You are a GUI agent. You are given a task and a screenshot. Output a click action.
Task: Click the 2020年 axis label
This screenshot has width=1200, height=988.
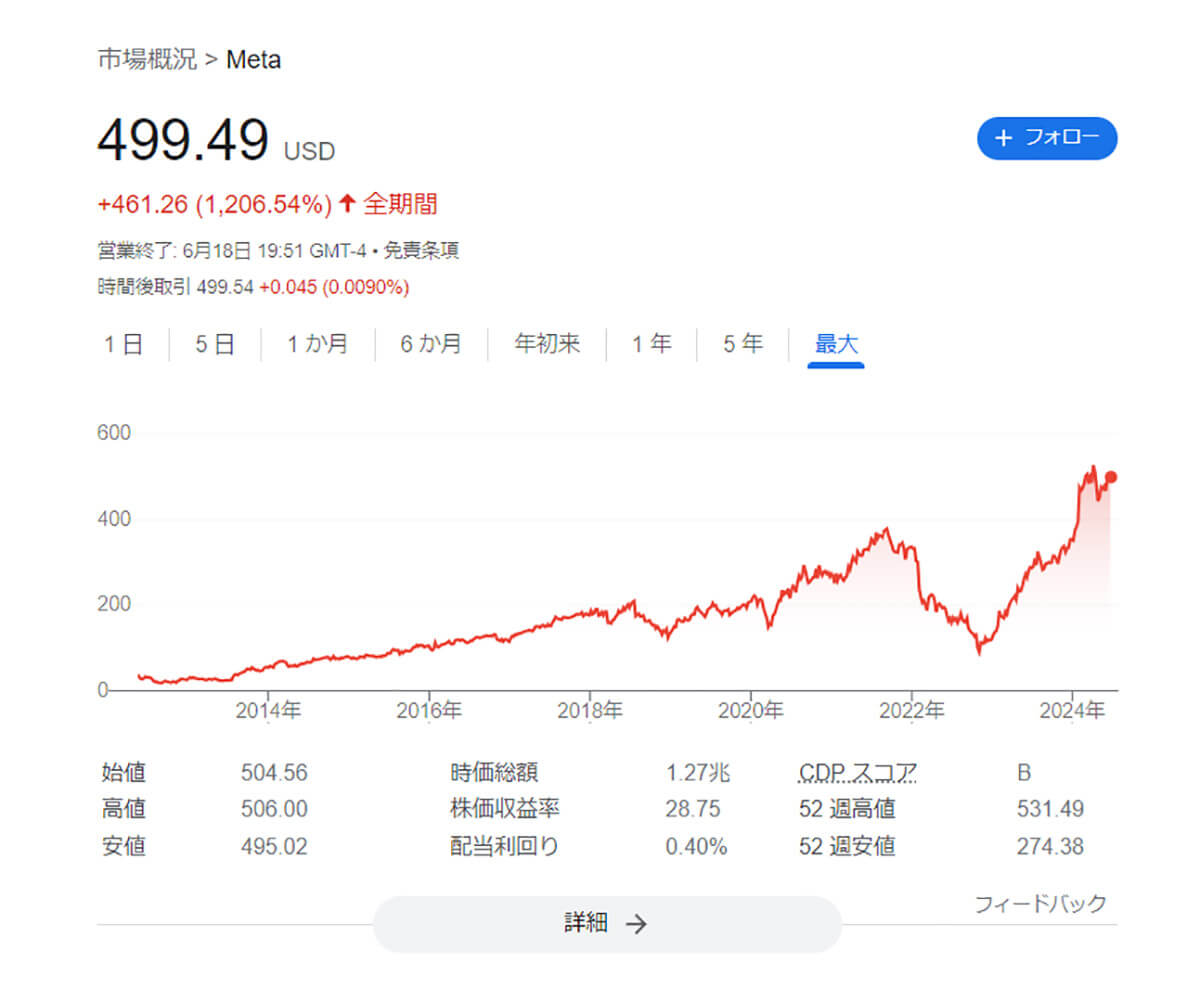(x=751, y=711)
